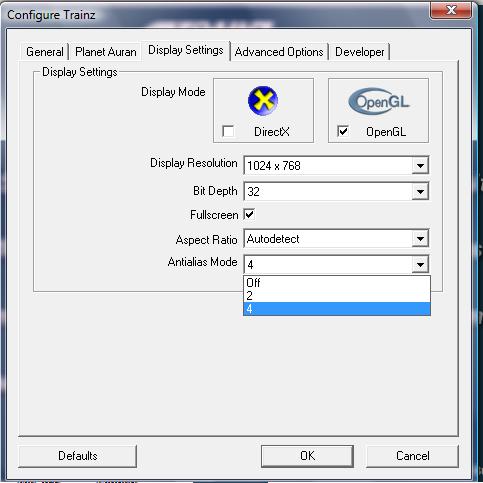
Task: Click the Defaults button
Action: coord(78,456)
